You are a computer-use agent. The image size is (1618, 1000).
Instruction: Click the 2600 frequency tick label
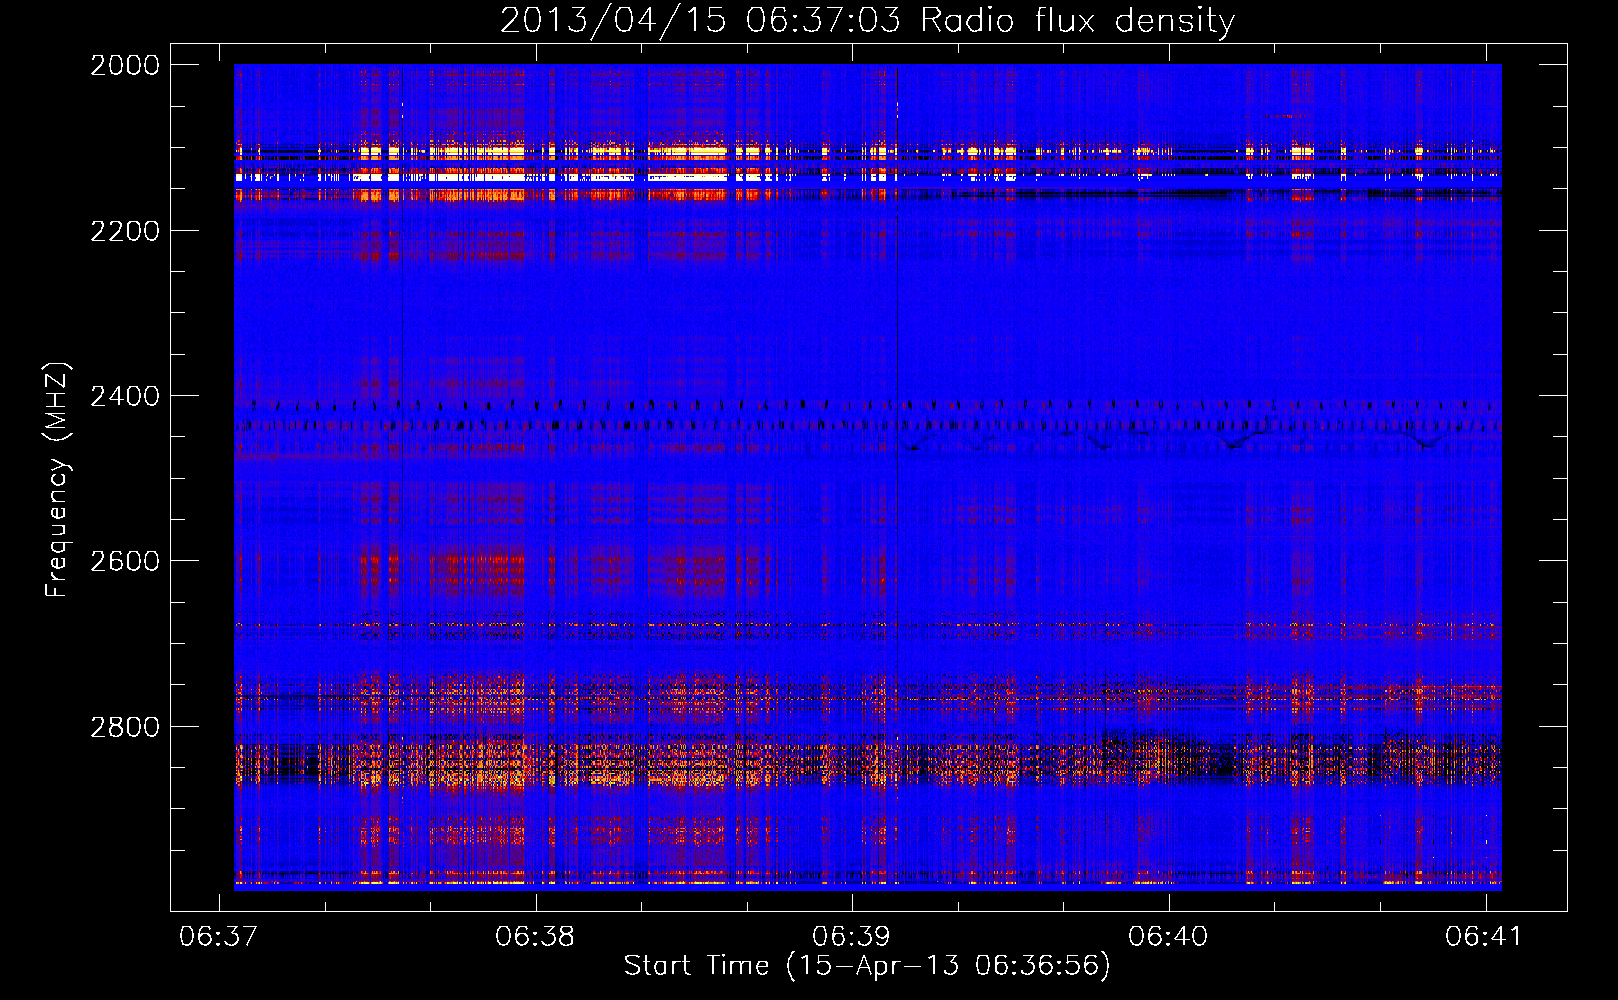tap(125, 561)
